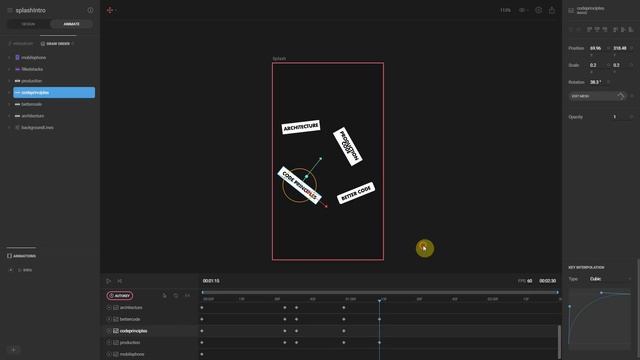Open the view options eye menu

523,10
